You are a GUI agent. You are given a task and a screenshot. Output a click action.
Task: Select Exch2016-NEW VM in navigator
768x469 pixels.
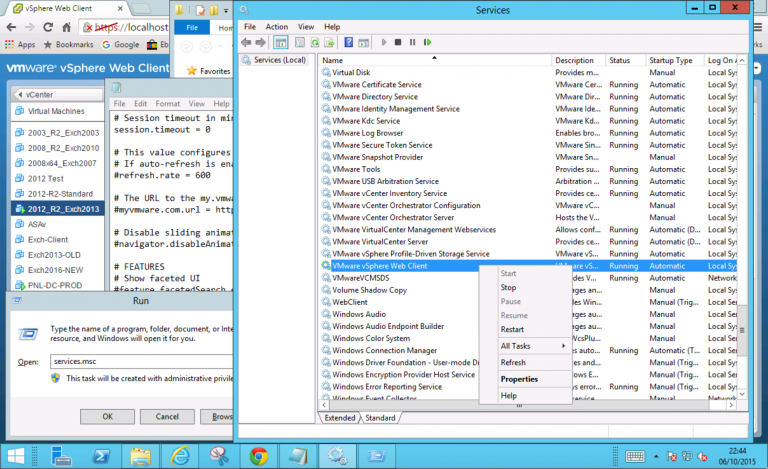point(57,270)
